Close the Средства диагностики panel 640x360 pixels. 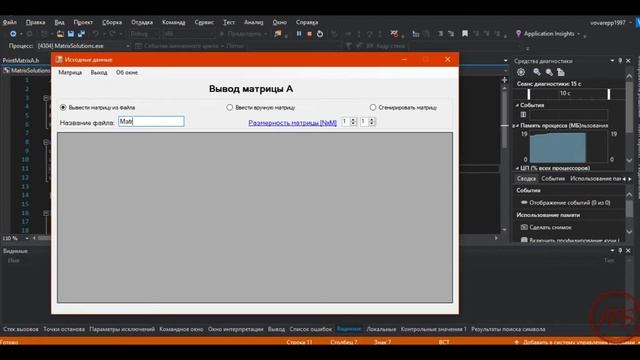tap(628, 60)
